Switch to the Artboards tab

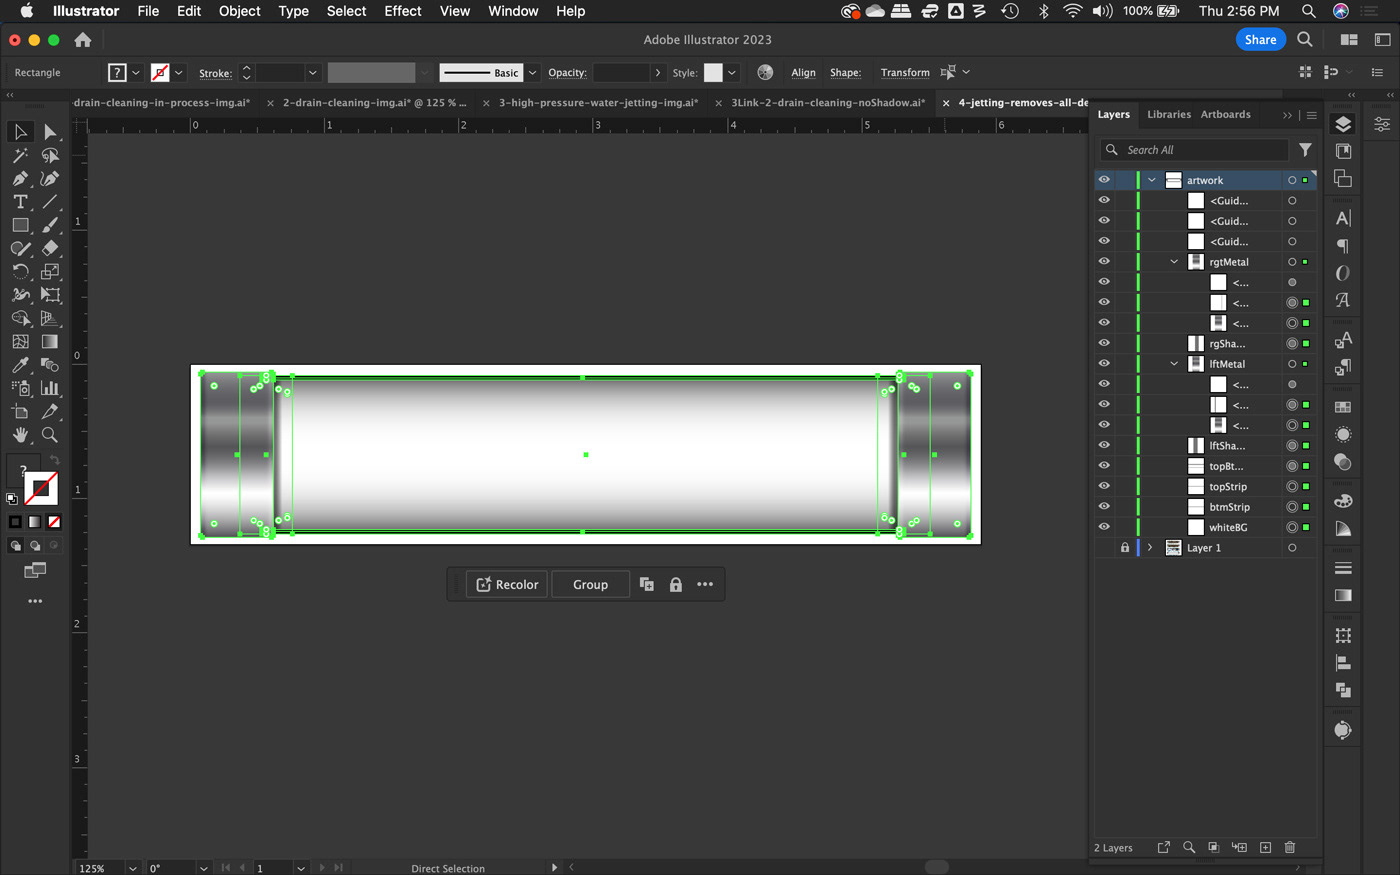click(x=1225, y=114)
